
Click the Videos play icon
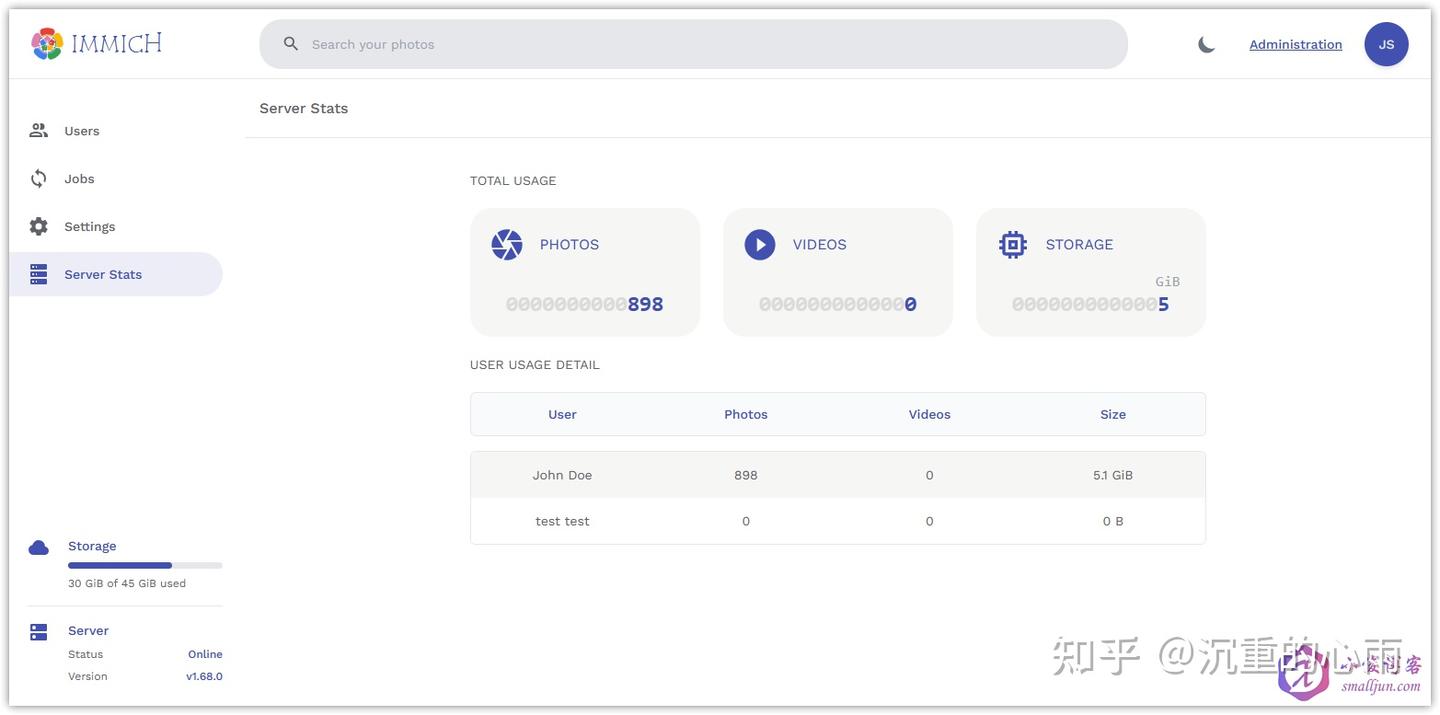coord(760,244)
